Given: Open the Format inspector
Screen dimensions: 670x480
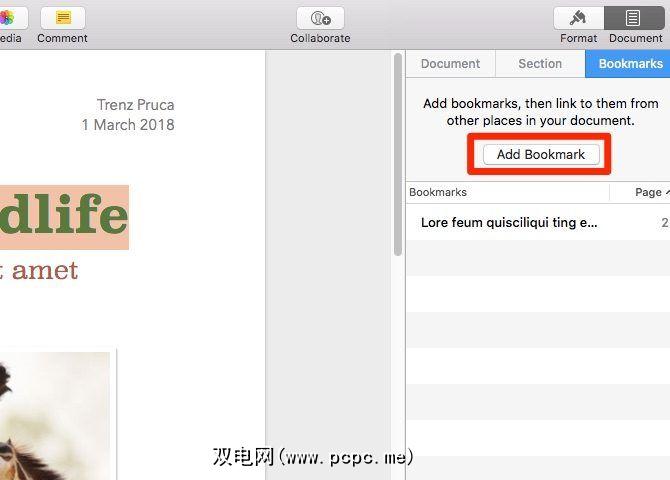Looking at the screenshot, I should click(x=579, y=18).
